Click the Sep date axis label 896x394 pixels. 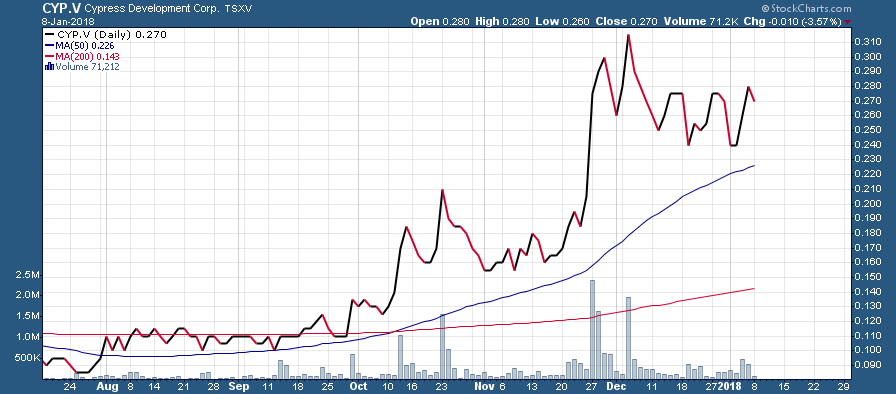coord(238,386)
